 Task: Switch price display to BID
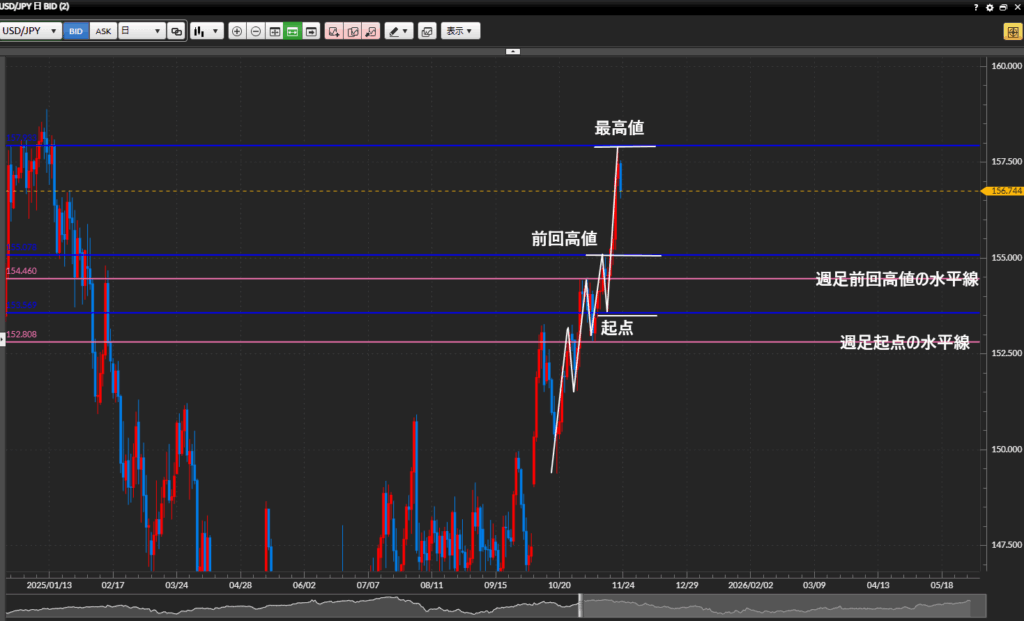[76, 31]
